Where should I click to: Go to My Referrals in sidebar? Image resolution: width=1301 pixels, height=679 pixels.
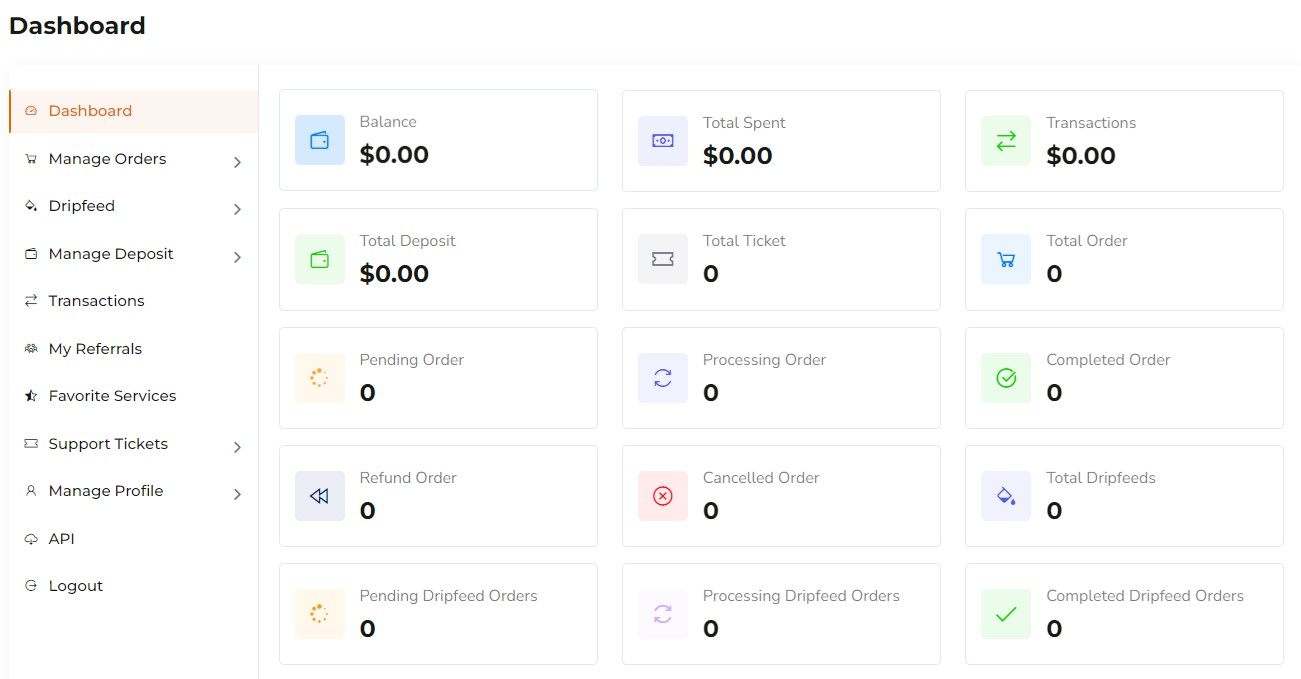pyautogui.click(x=95, y=349)
